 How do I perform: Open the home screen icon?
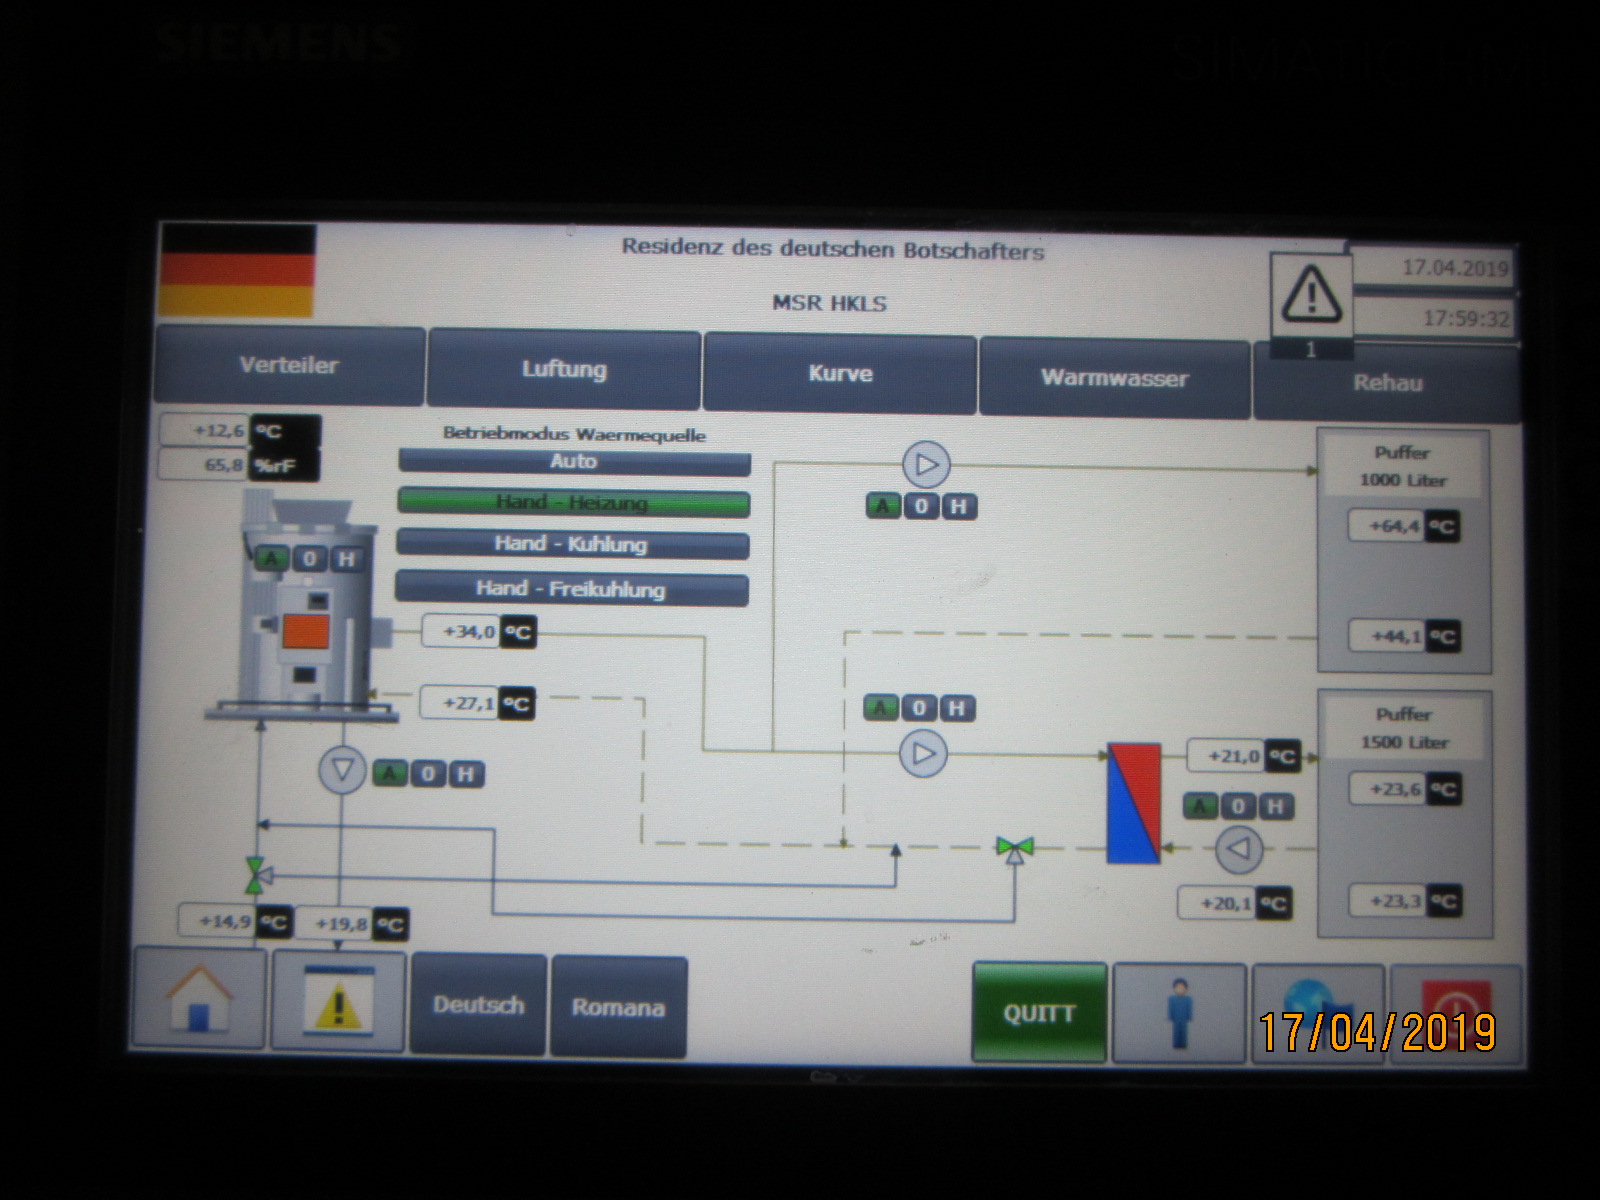(x=200, y=998)
